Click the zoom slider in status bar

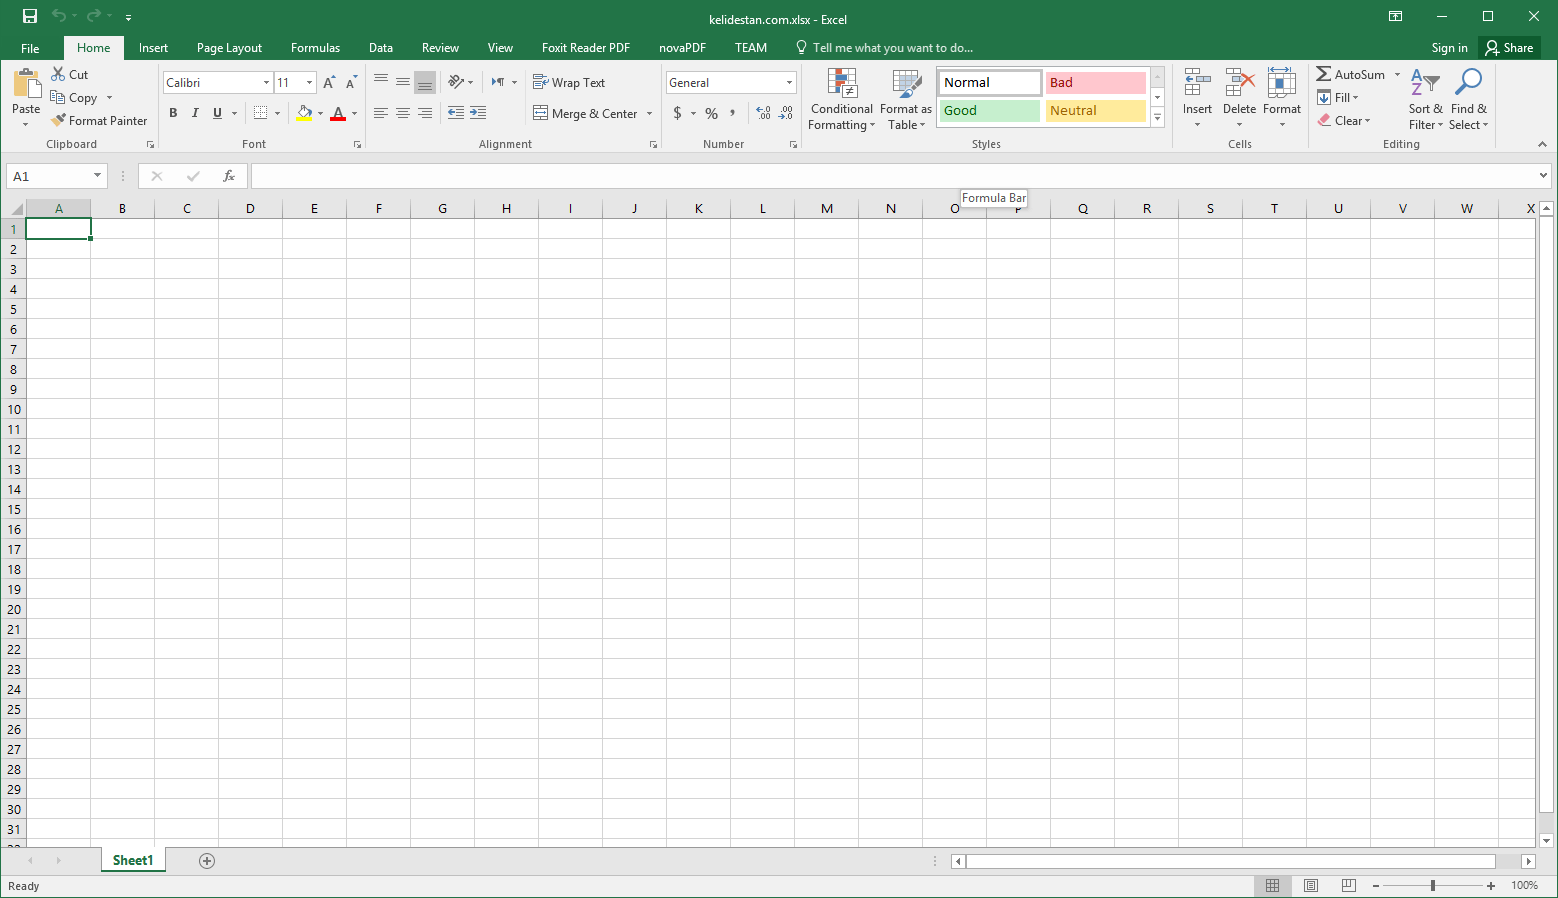[x=1433, y=886]
